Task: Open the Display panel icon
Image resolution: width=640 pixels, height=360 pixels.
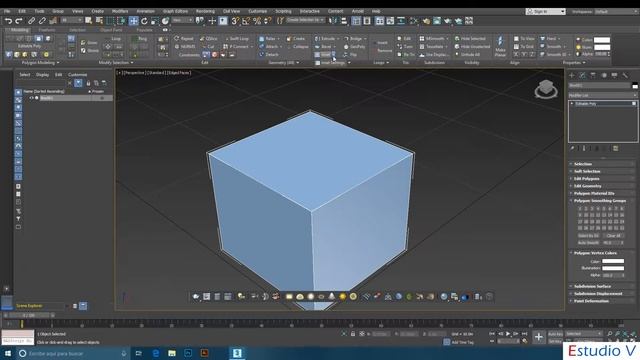Action: click(x=614, y=76)
